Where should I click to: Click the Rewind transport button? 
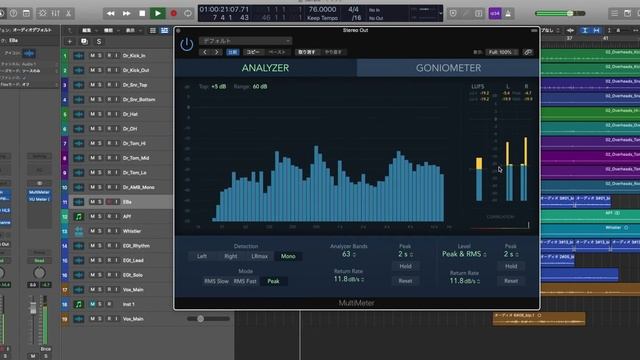111,13
